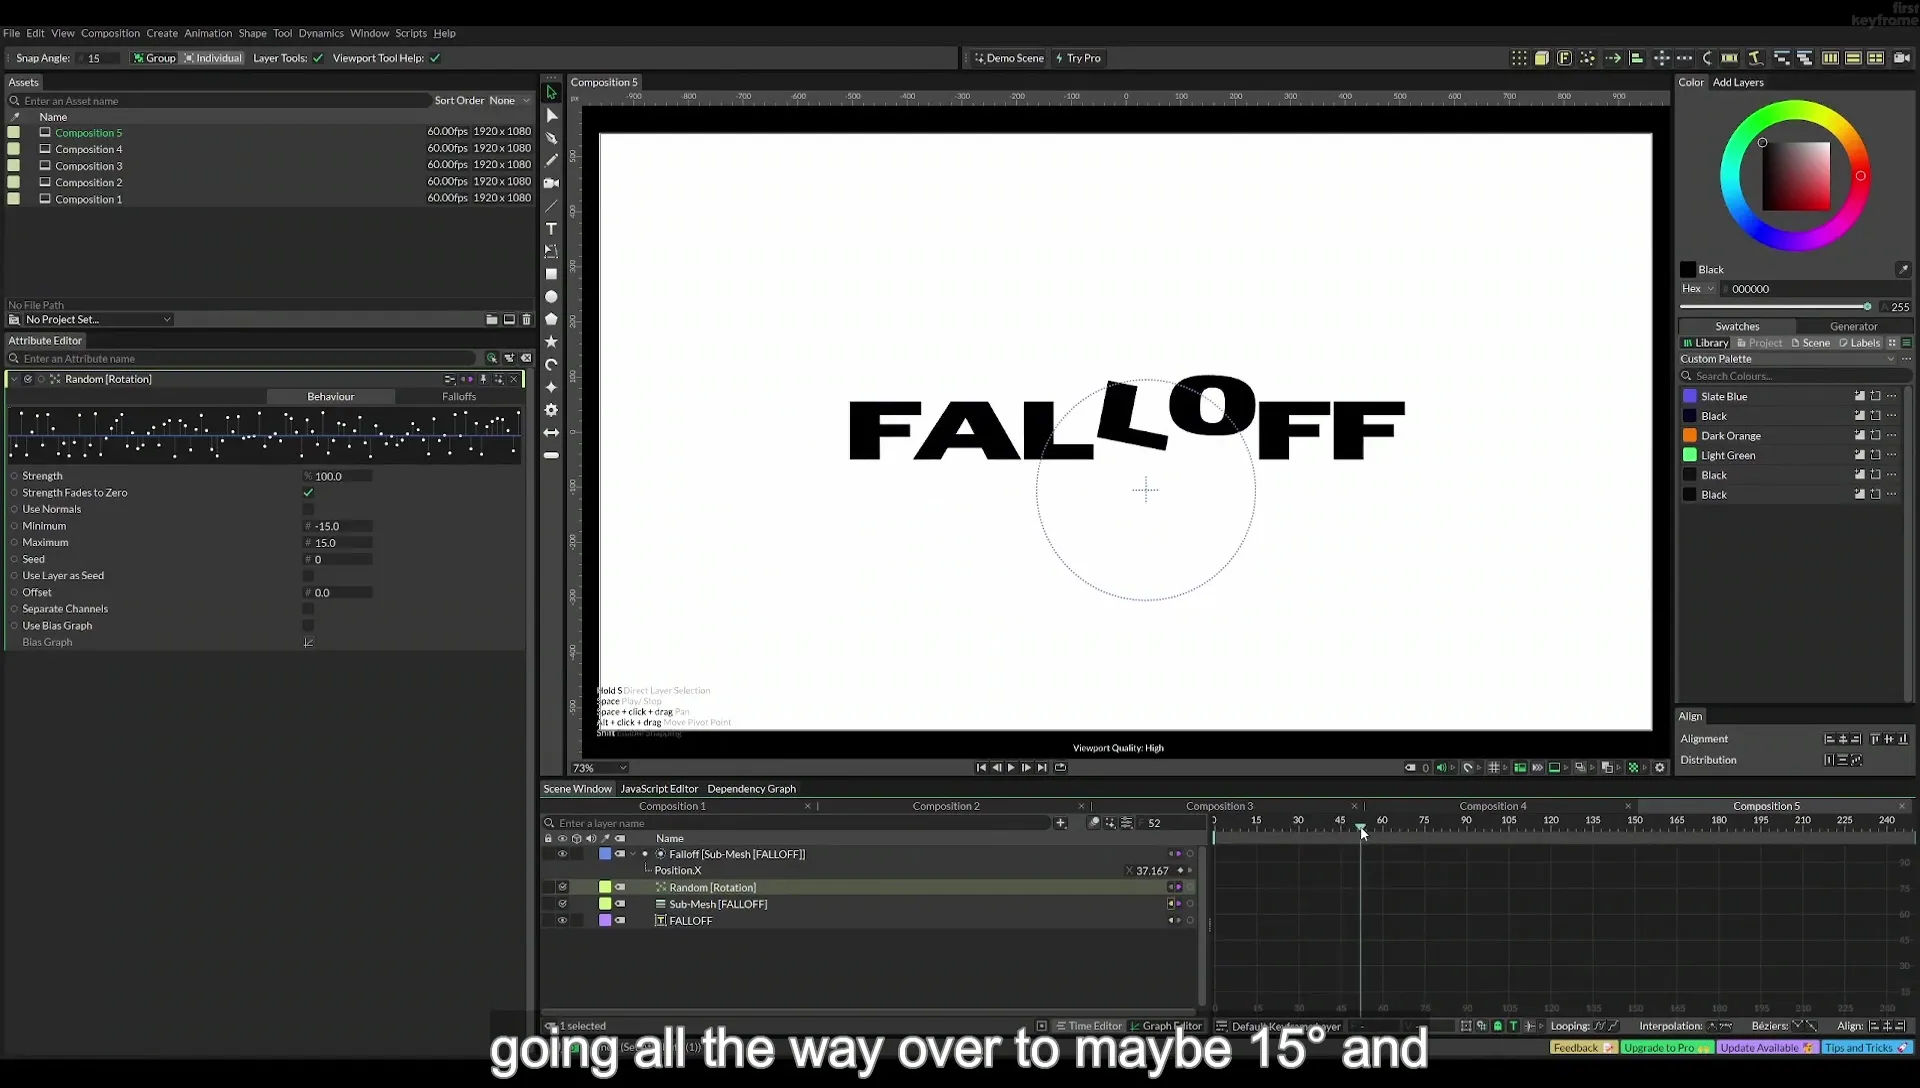
Task: Click the Try Pro button
Action: click(x=1078, y=58)
